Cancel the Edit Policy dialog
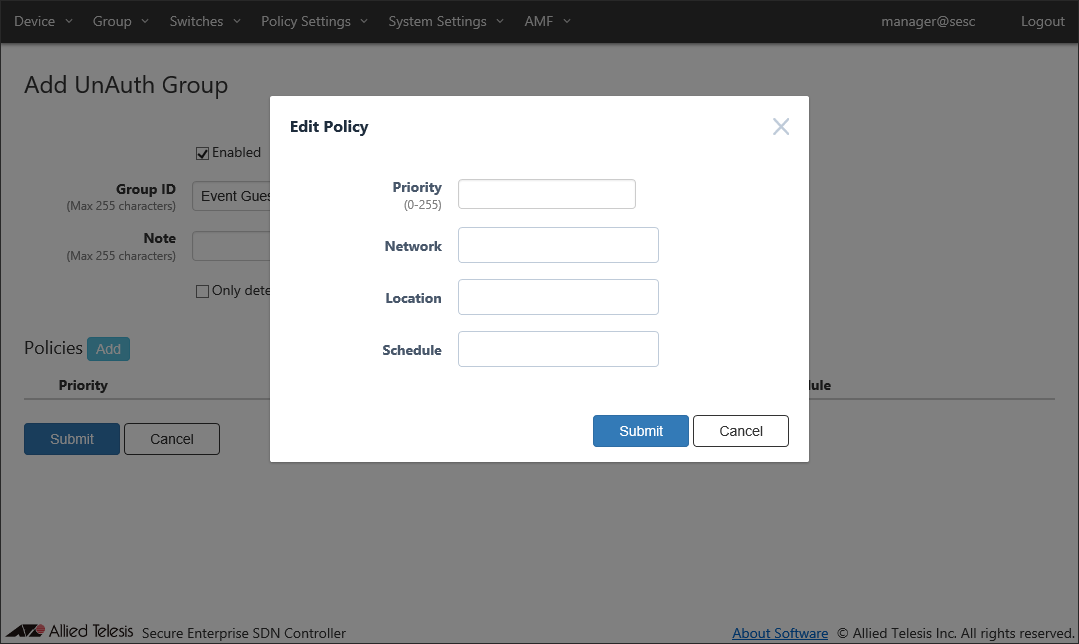The height and width of the screenshot is (644, 1079). coord(741,431)
